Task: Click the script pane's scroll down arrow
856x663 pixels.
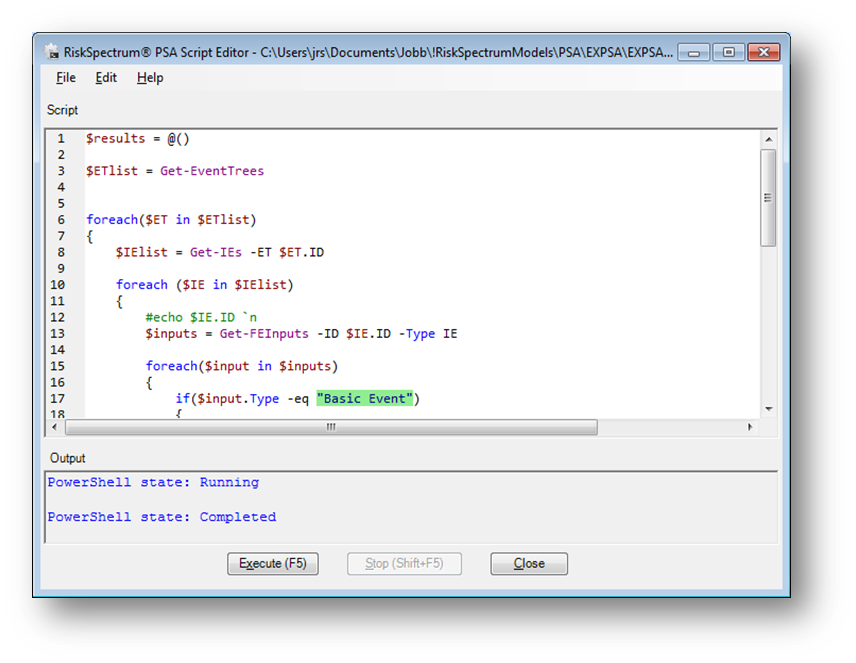Action: point(768,409)
